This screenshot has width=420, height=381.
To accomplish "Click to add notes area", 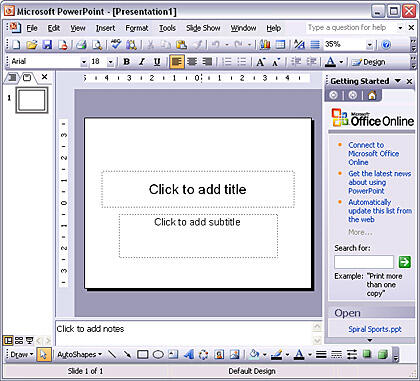I will pyautogui.click(x=184, y=333).
